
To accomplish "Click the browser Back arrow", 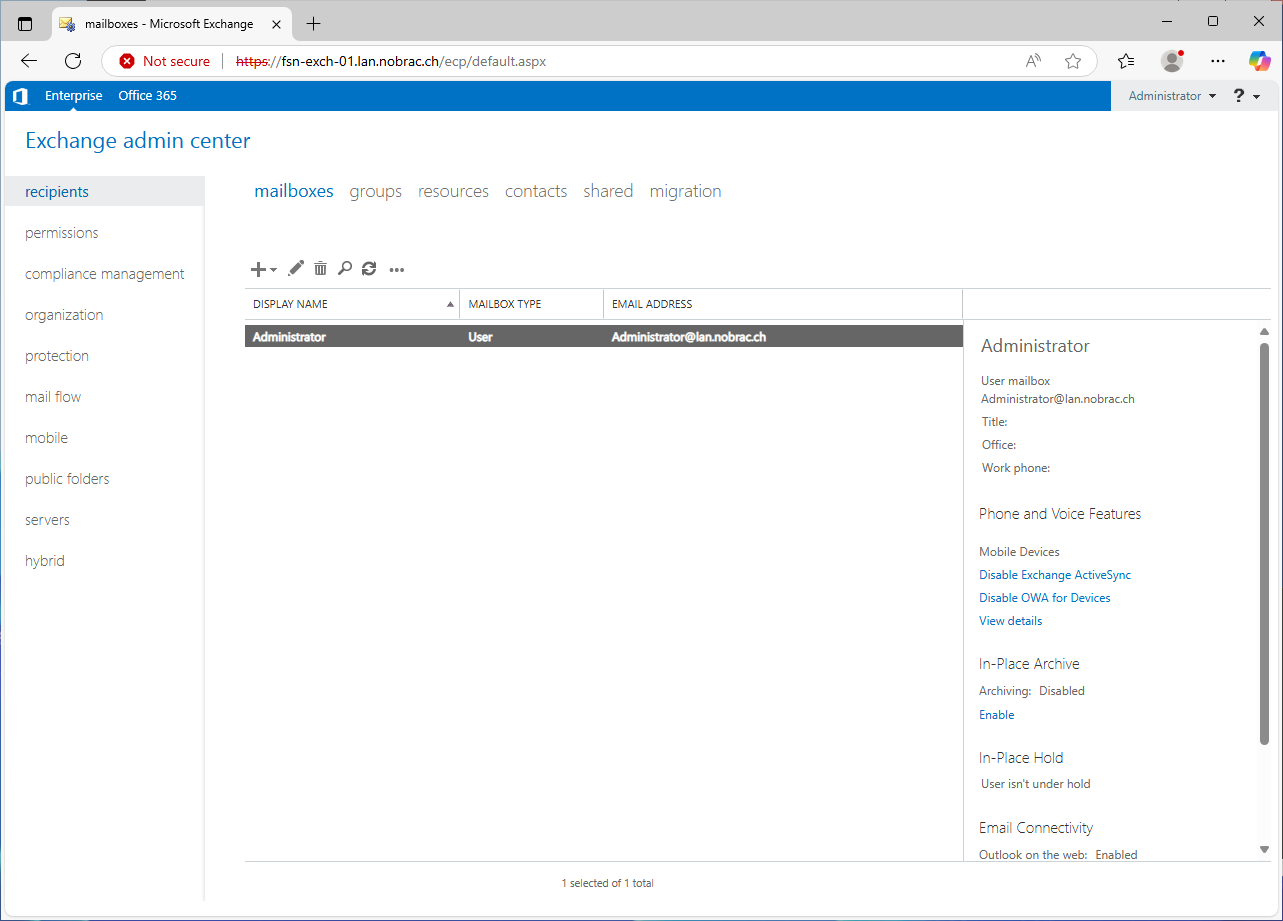I will [x=29, y=61].
